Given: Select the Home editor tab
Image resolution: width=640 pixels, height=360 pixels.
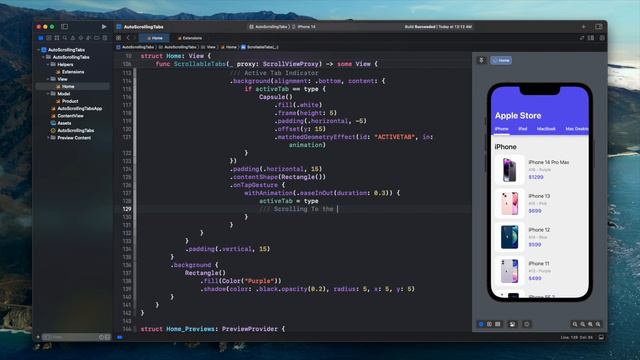Looking at the screenshot, I should pyautogui.click(x=154, y=38).
